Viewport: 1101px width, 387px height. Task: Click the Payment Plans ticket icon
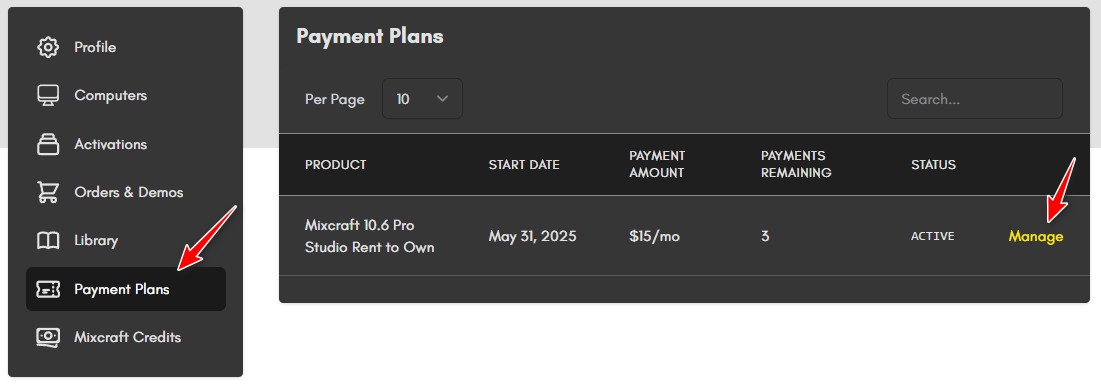tap(48, 289)
